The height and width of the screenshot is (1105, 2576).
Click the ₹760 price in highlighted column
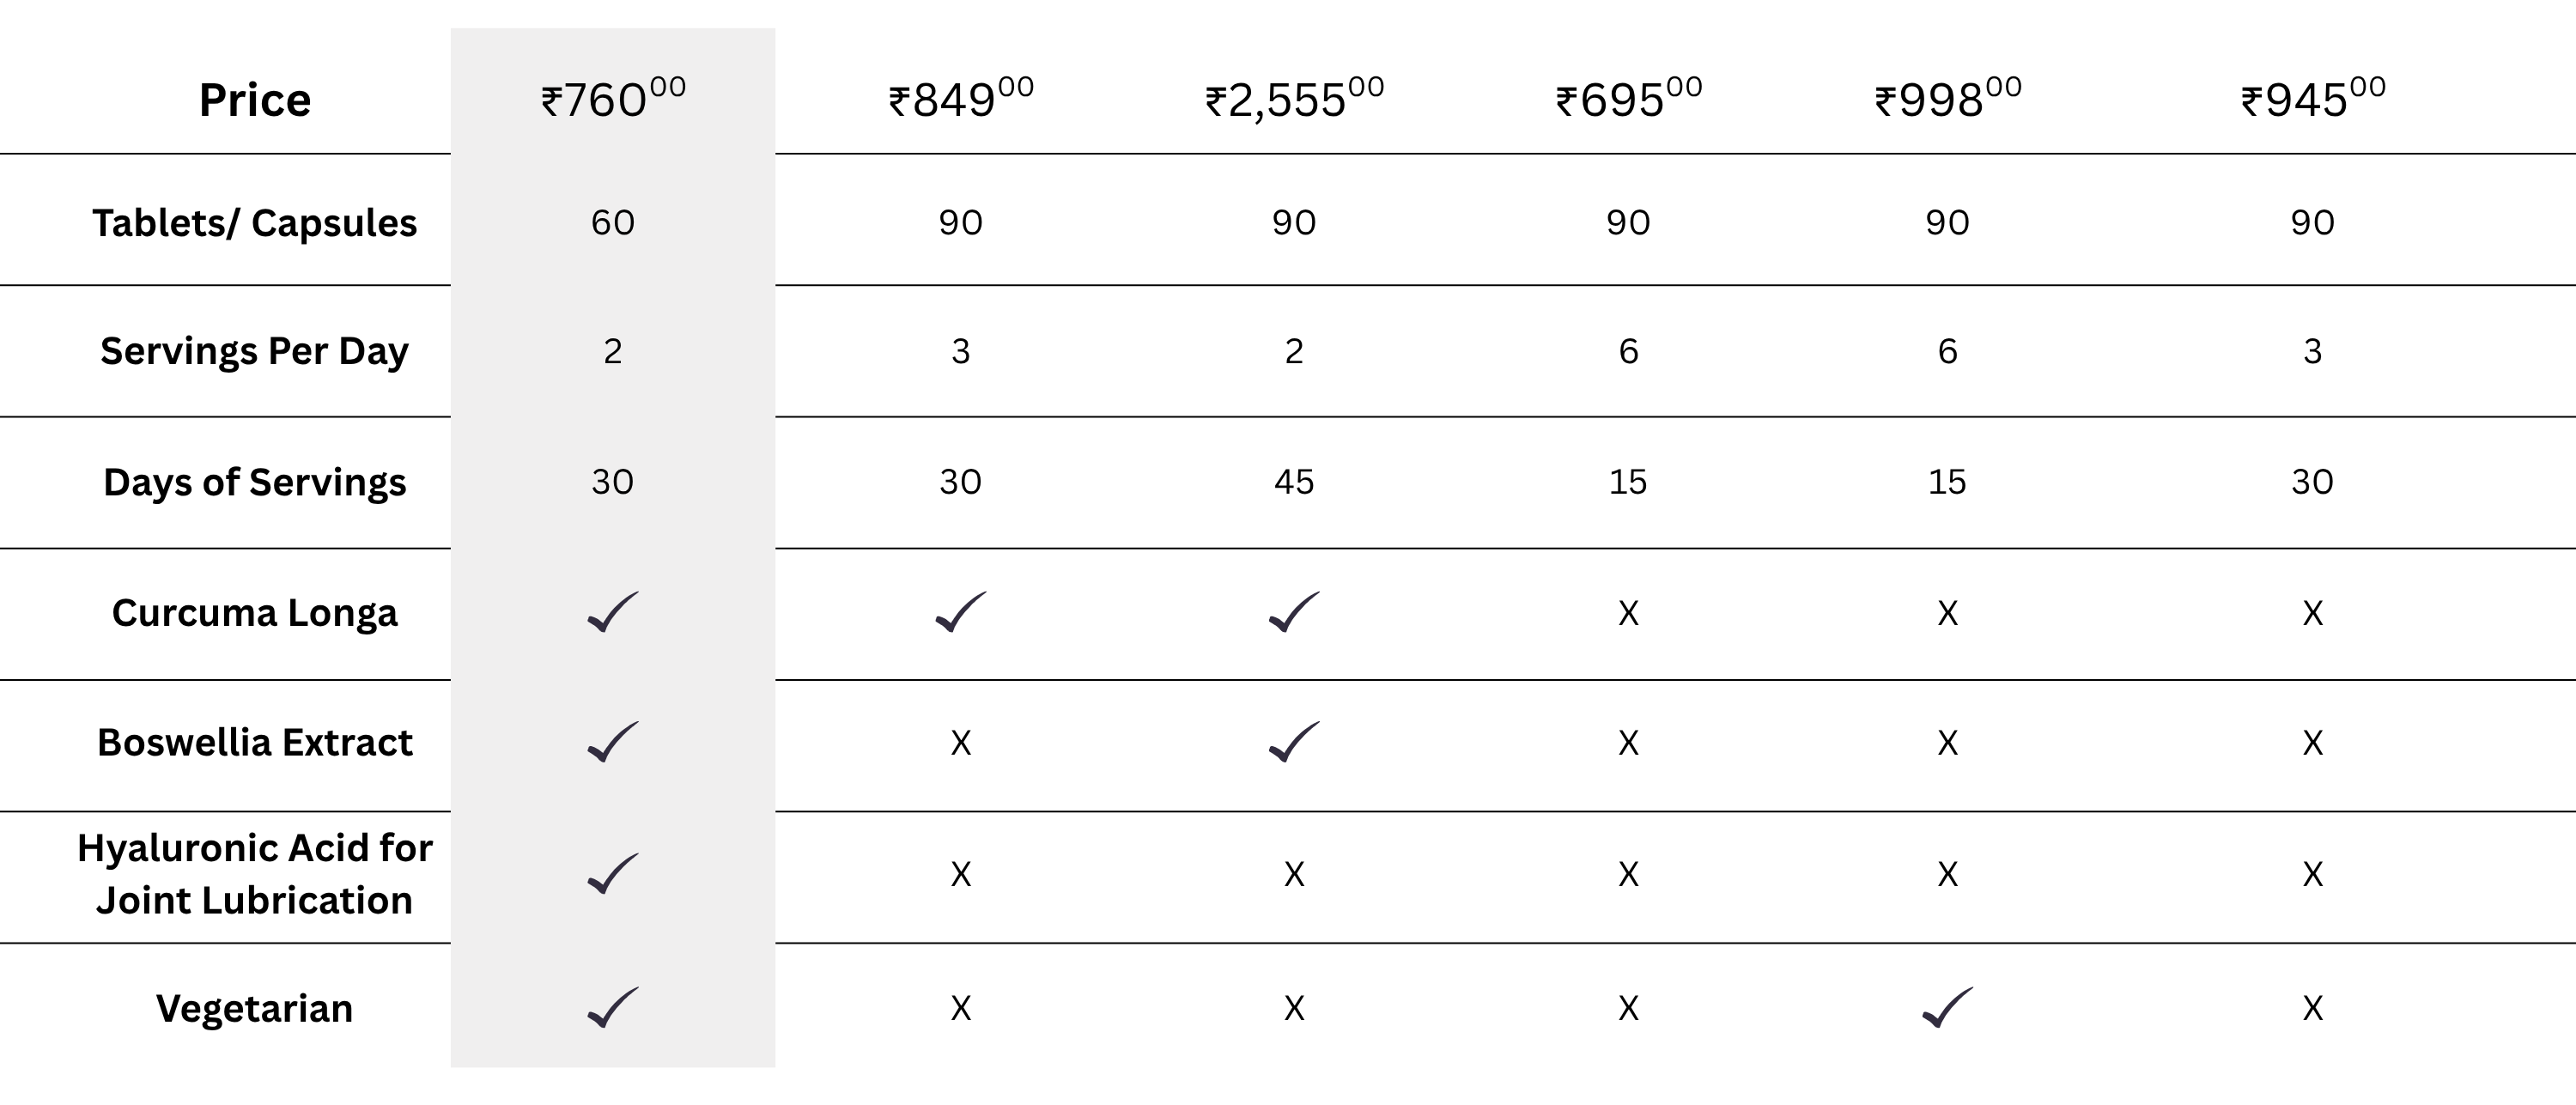(612, 100)
